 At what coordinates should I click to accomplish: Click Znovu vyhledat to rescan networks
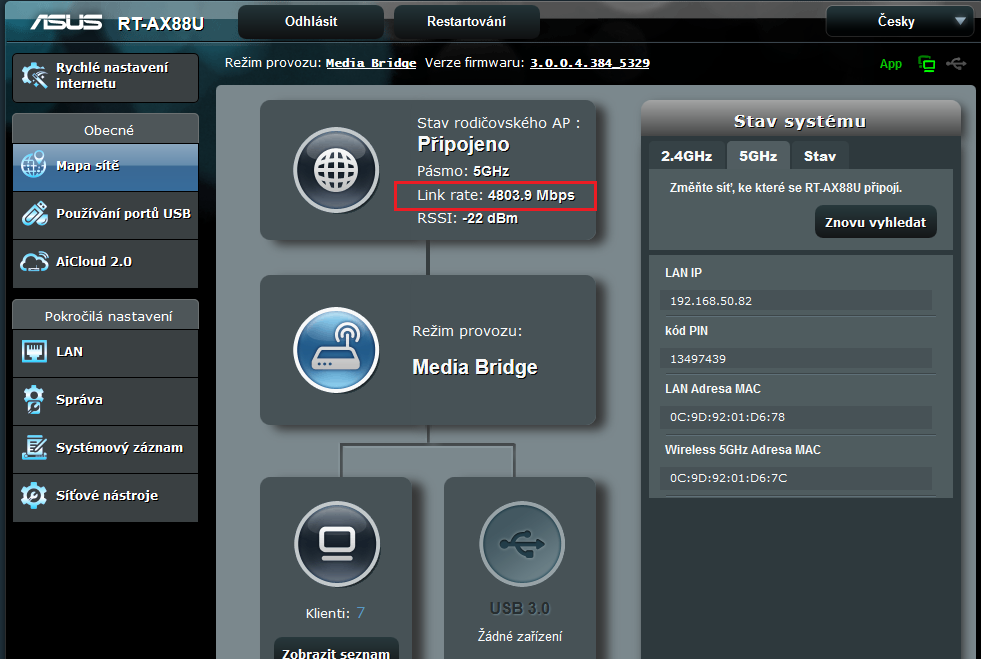tap(875, 222)
